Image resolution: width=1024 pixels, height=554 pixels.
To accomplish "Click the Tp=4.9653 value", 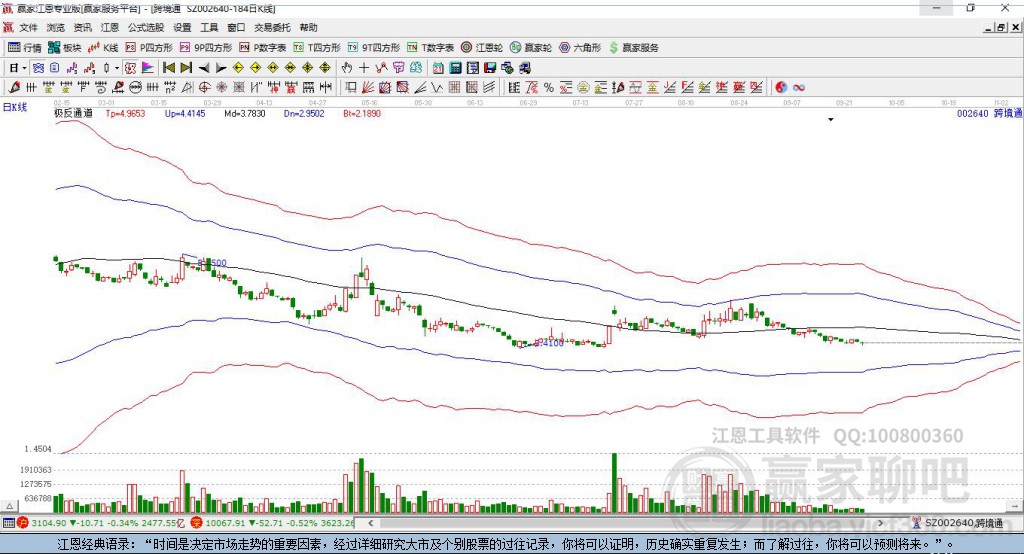I will [125, 114].
